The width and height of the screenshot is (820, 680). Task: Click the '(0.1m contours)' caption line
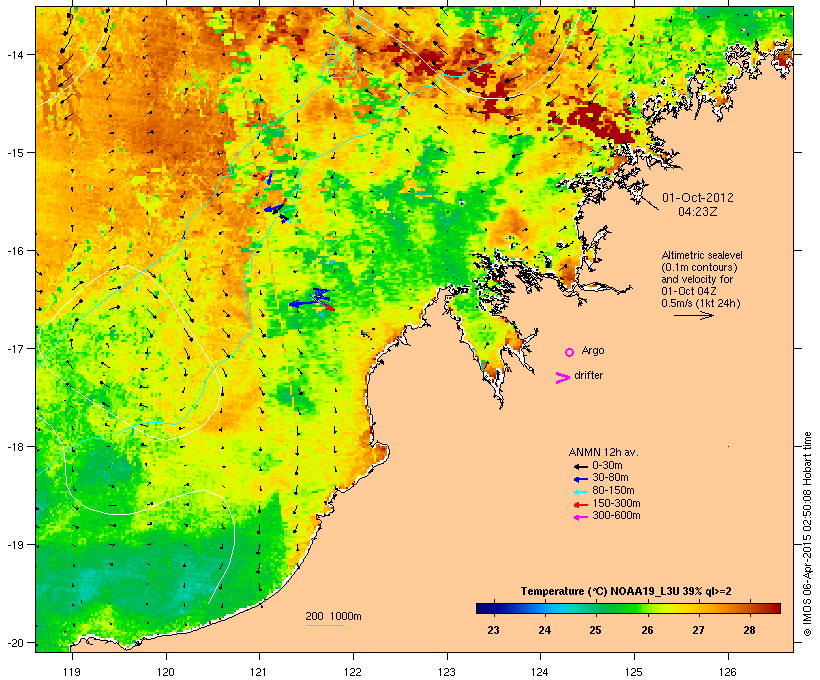point(699,267)
